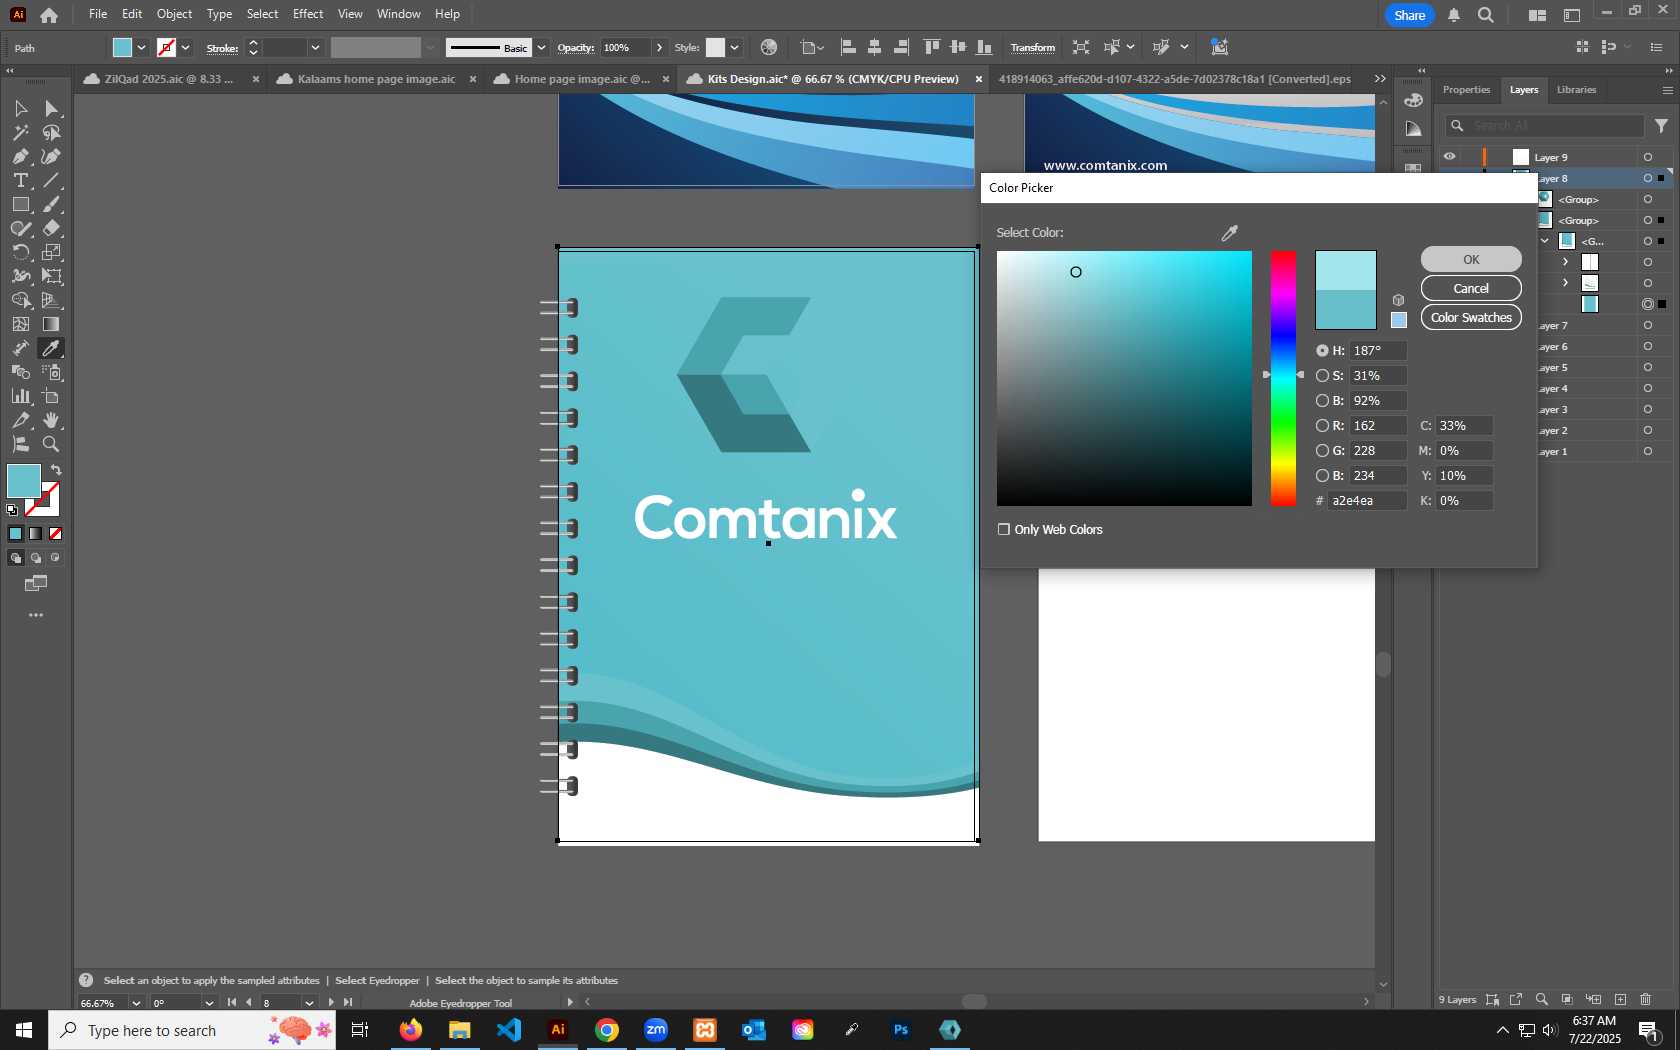
Task: Open Color Swatches in Color Picker
Action: [1471, 317]
